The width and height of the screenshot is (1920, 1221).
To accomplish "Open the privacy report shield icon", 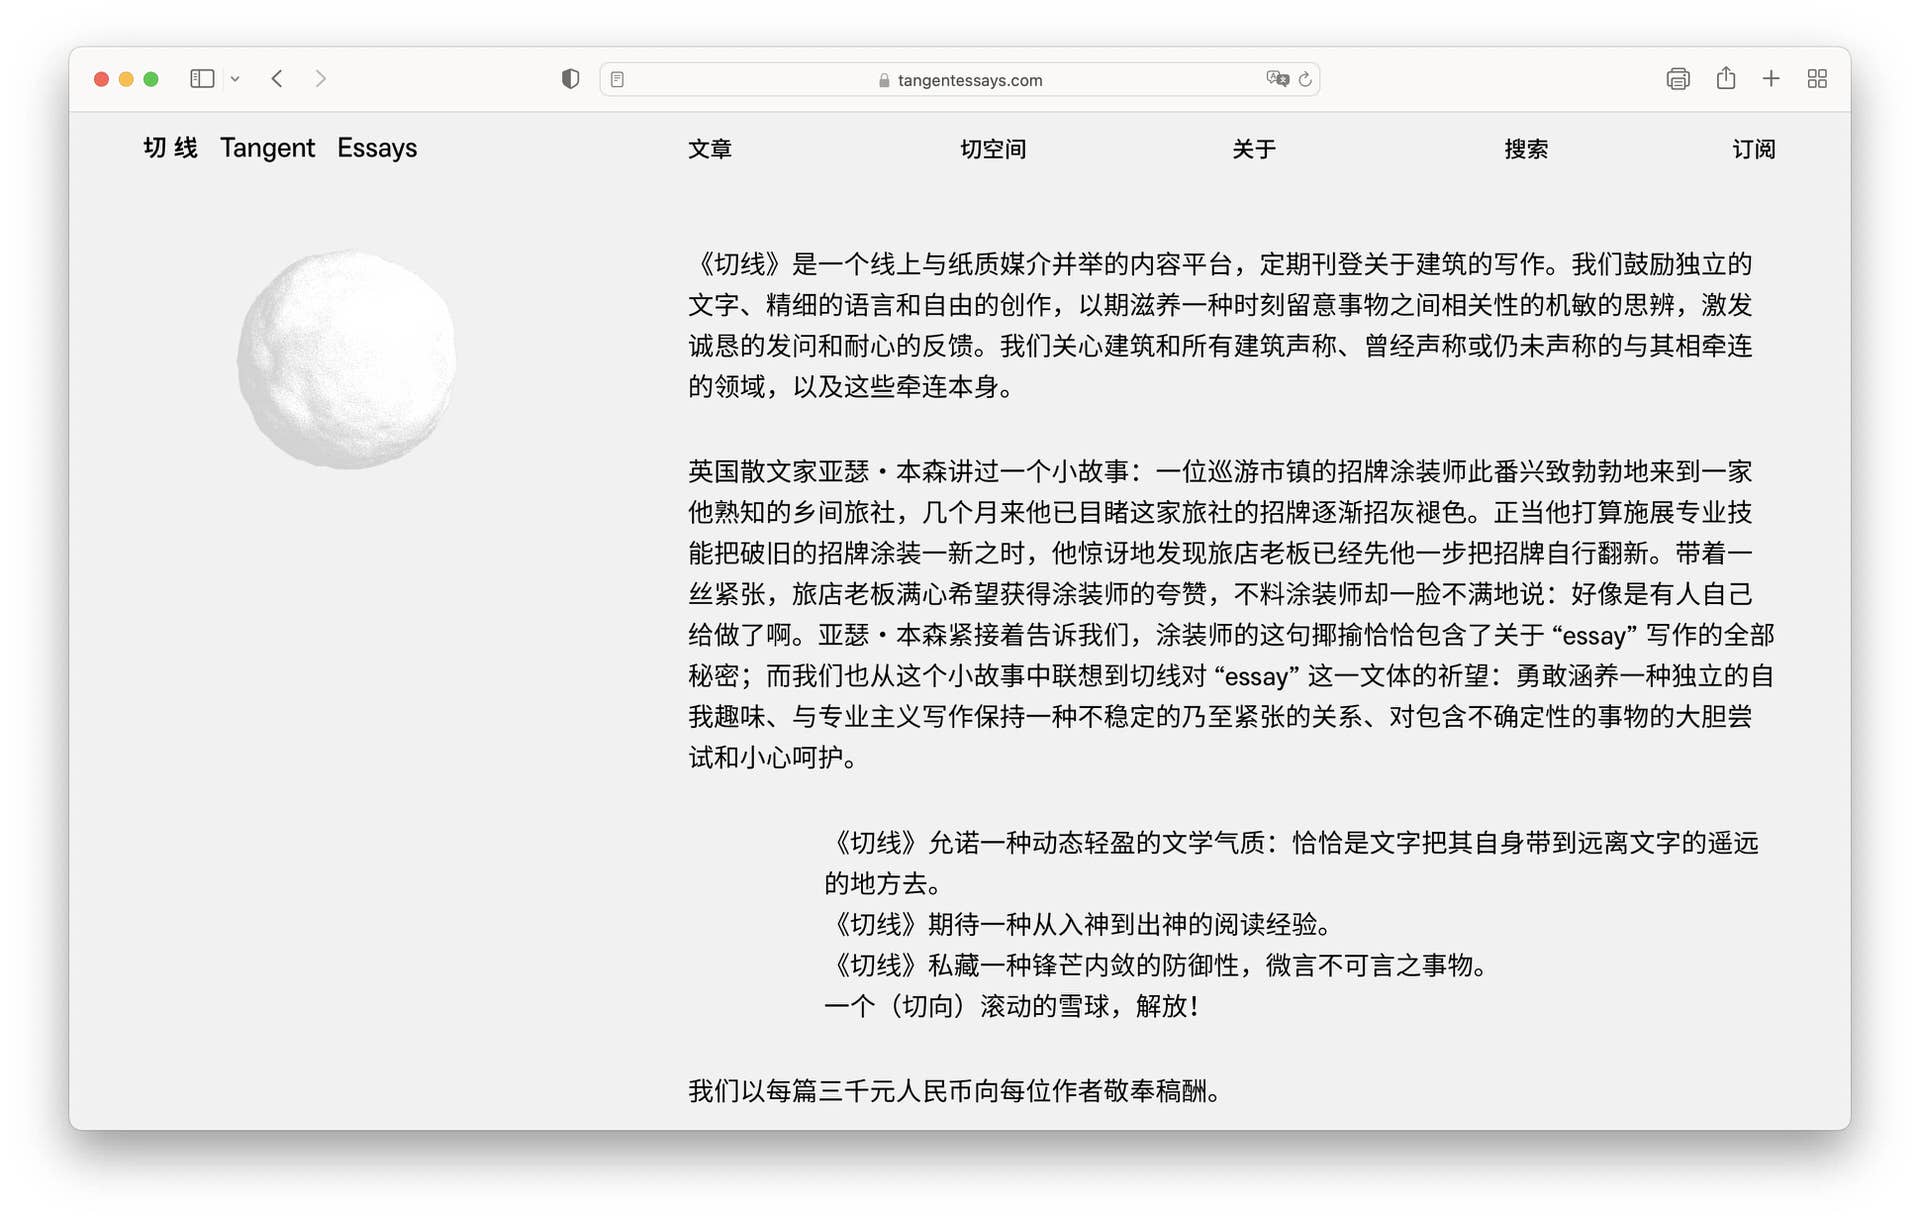I will pyautogui.click(x=570, y=78).
